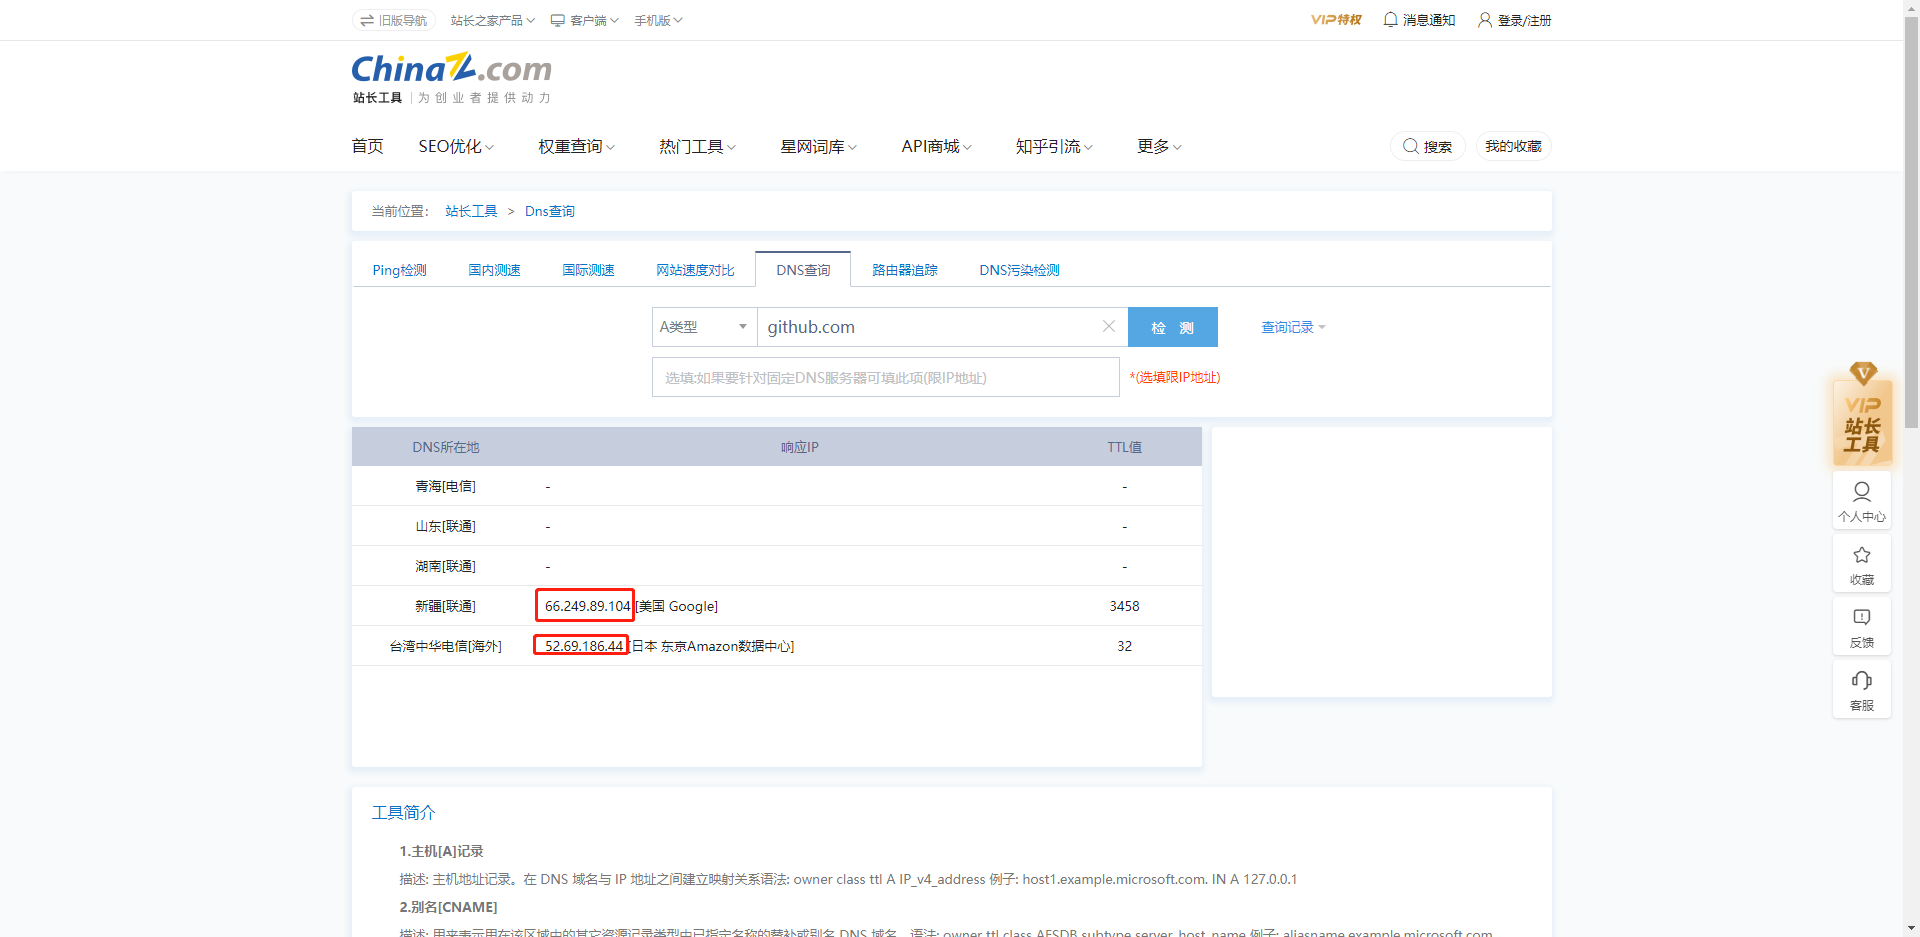Select the DNS查询 tab
Viewport: 1920px width, 937px height.
click(x=803, y=270)
